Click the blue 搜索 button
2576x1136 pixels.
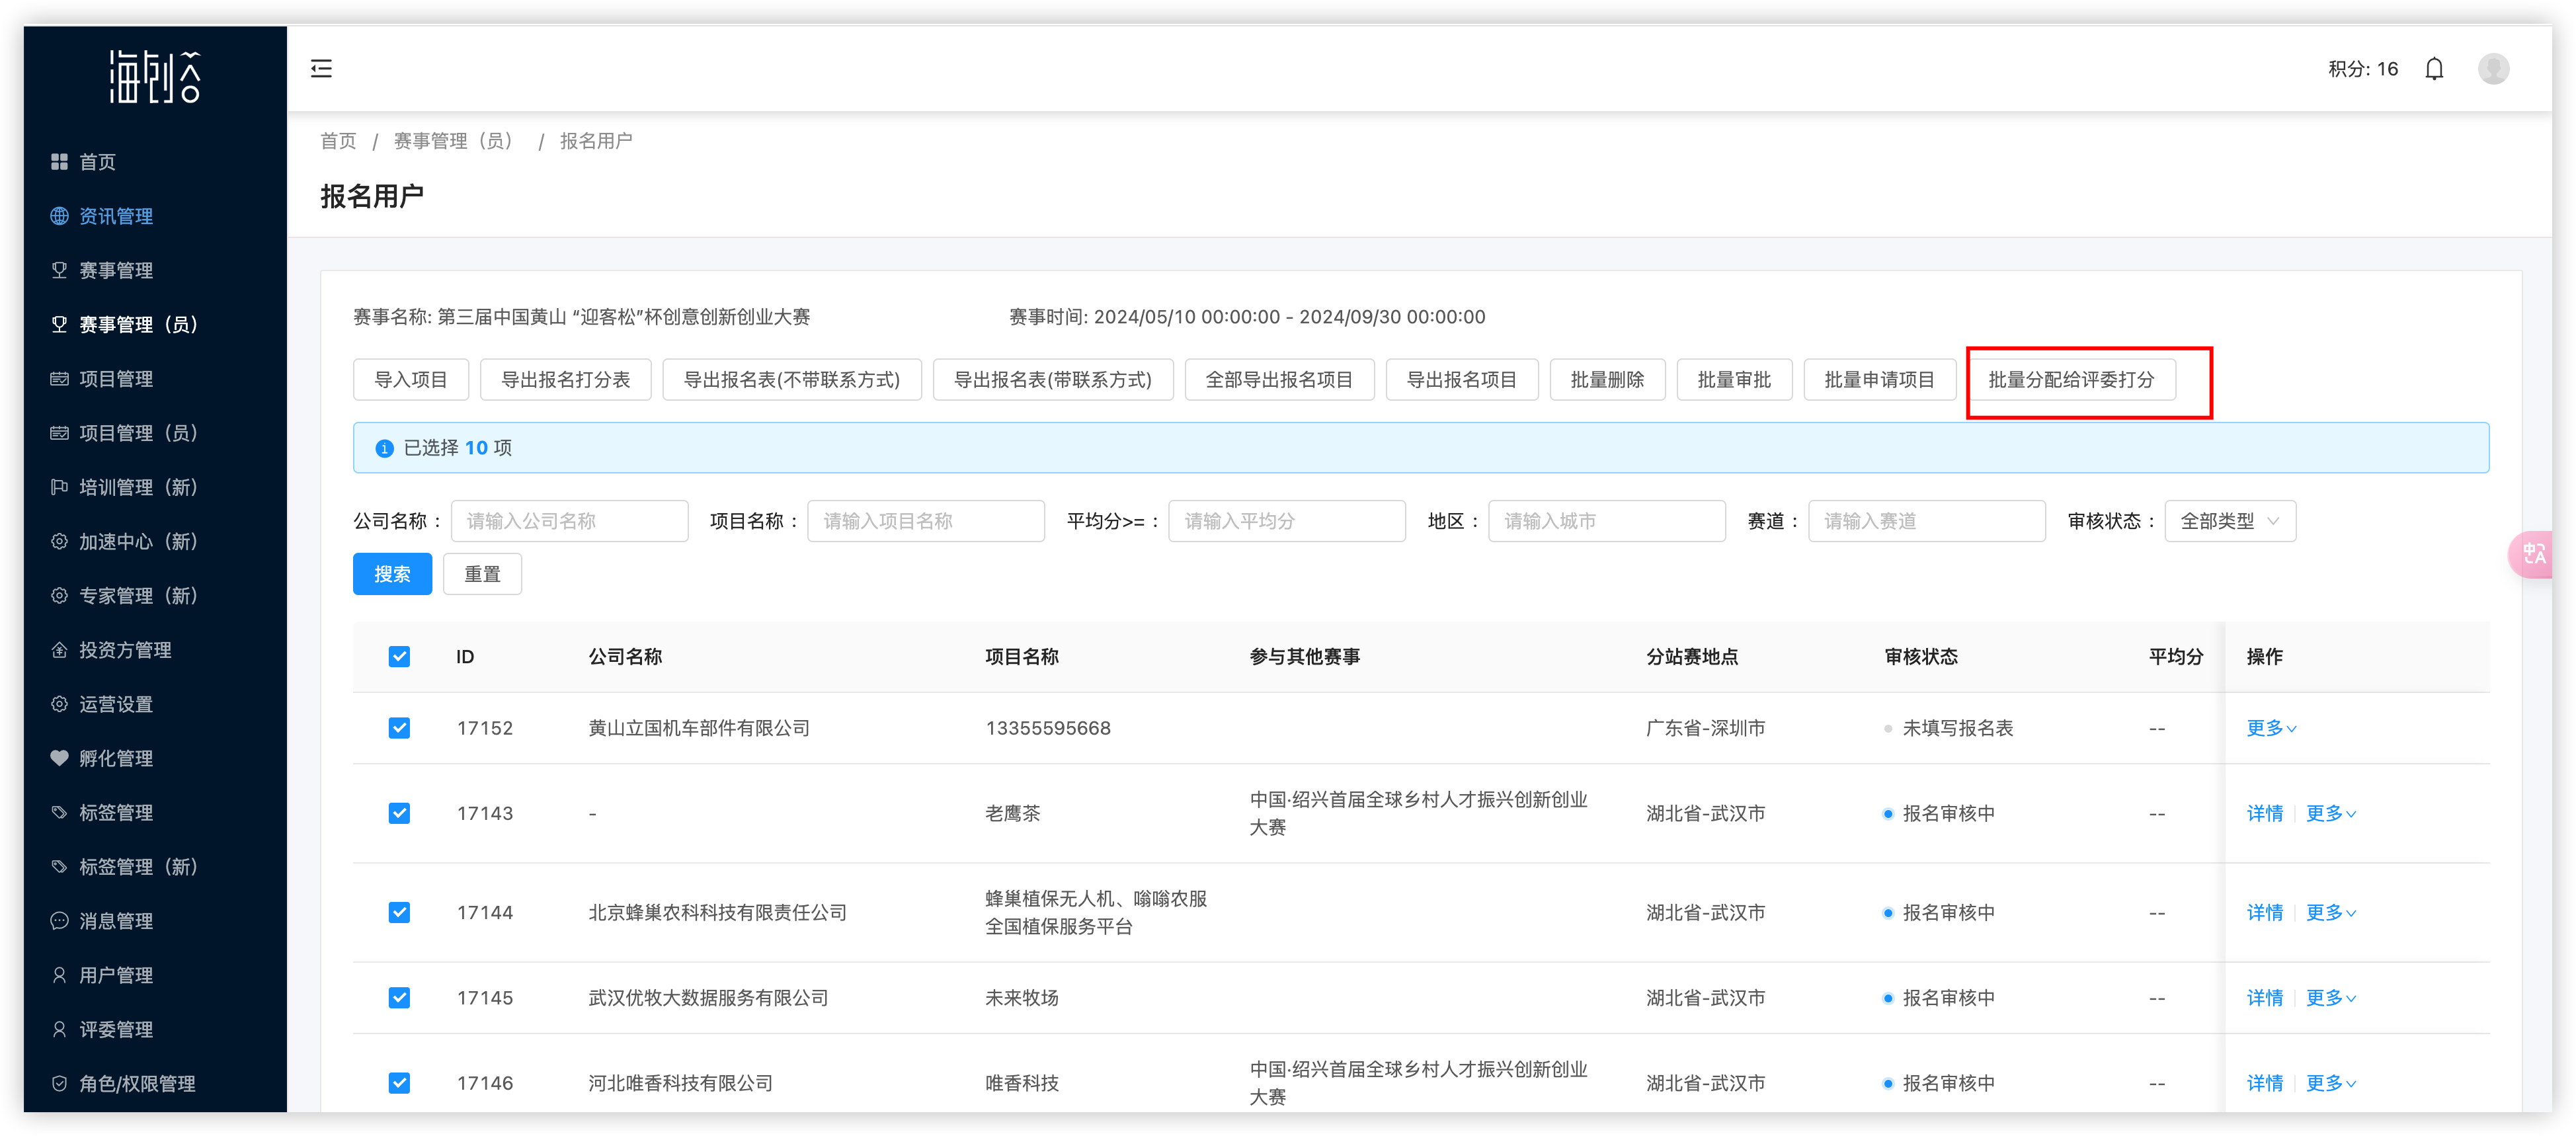[x=392, y=574]
